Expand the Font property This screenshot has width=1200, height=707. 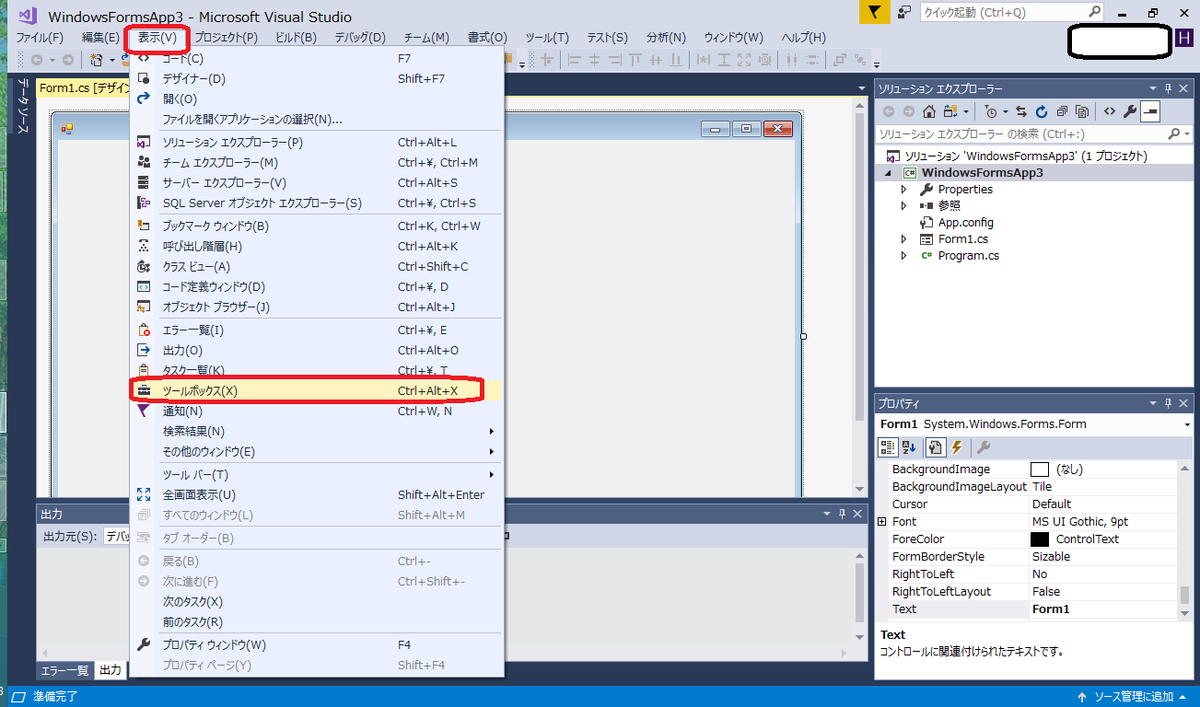pyautogui.click(x=882, y=522)
